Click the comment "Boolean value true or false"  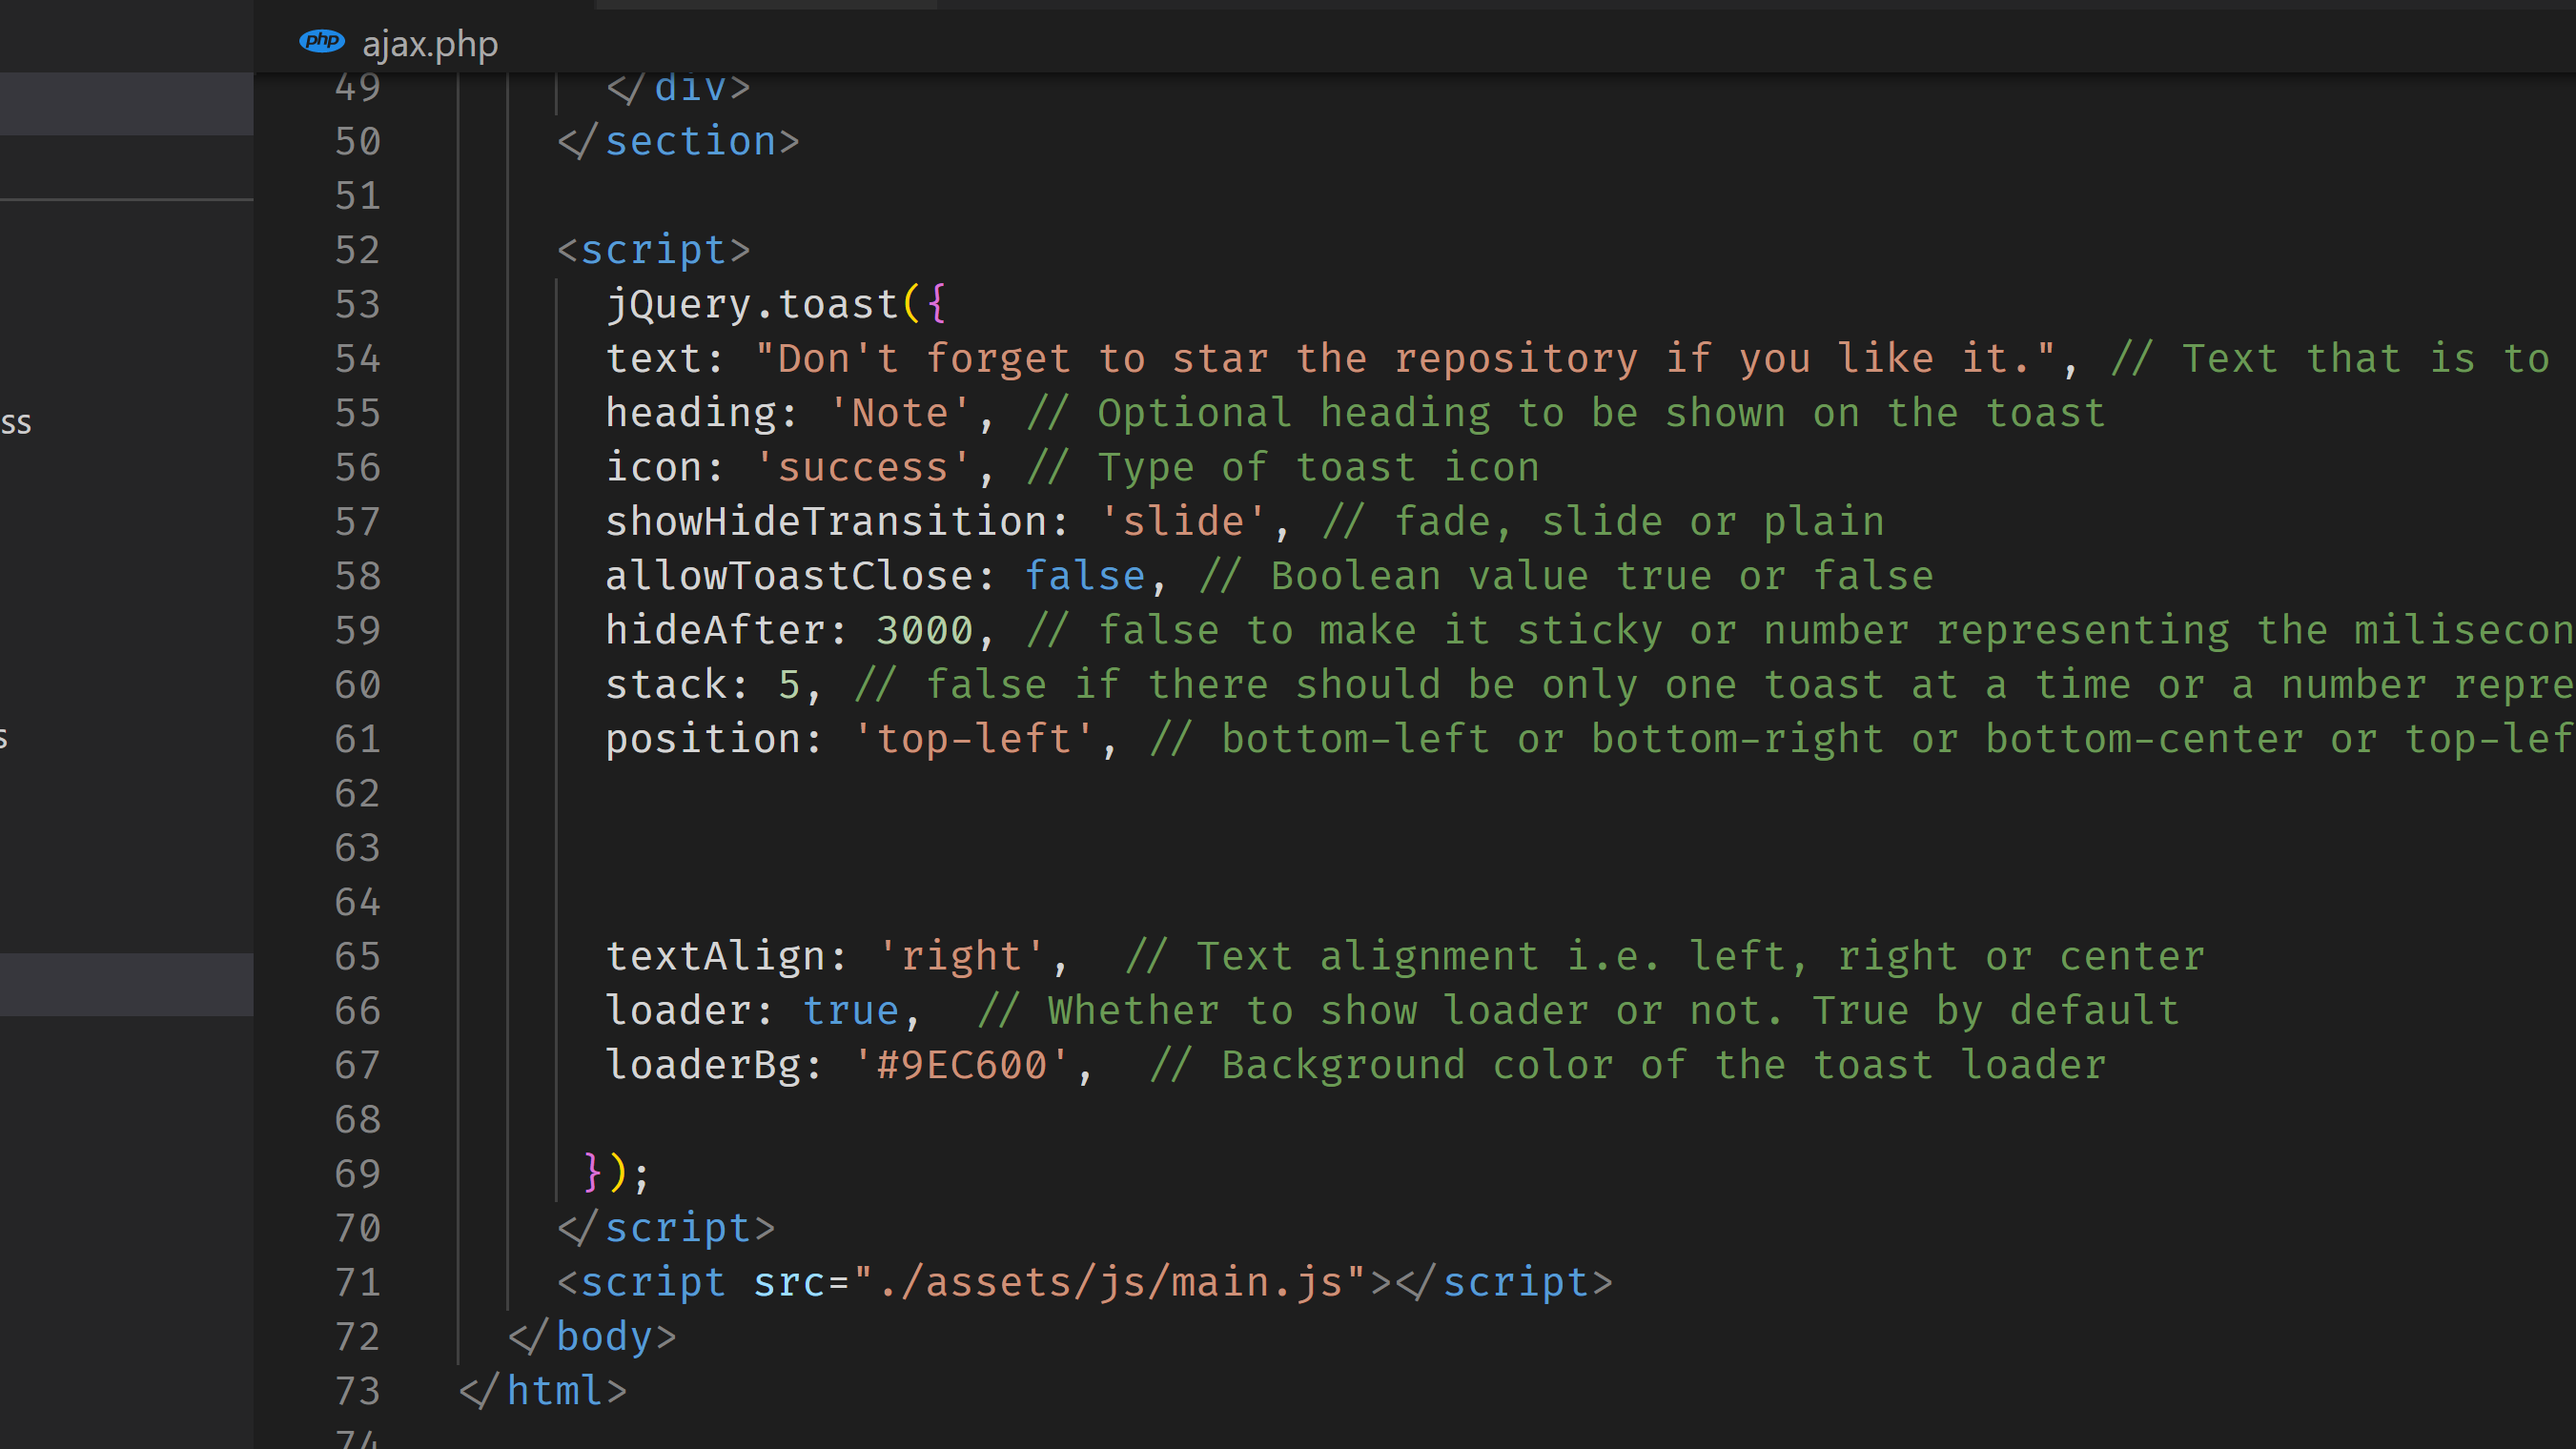tap(1566, 576)
